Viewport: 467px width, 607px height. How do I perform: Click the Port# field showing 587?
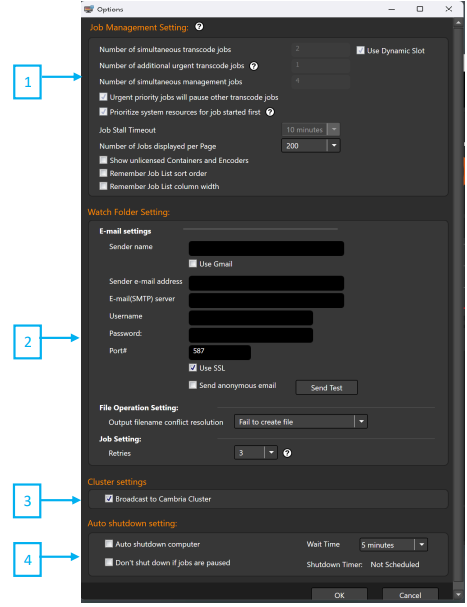[x=220, y=352]
